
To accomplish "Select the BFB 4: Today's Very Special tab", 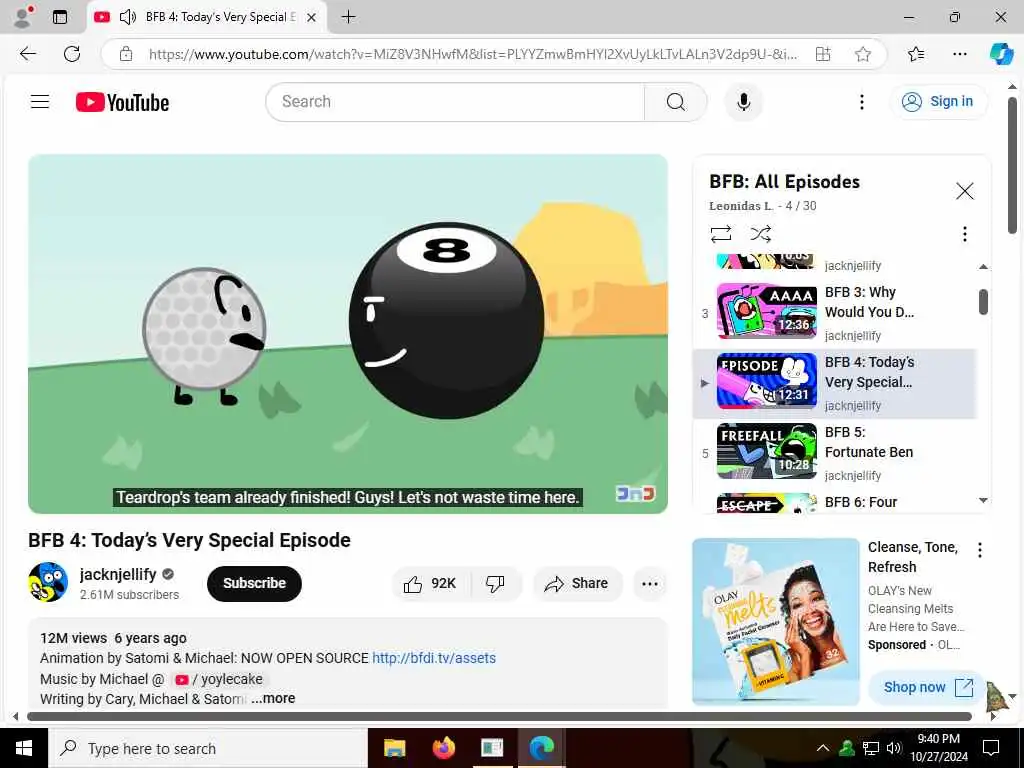I will coord(206,17).
